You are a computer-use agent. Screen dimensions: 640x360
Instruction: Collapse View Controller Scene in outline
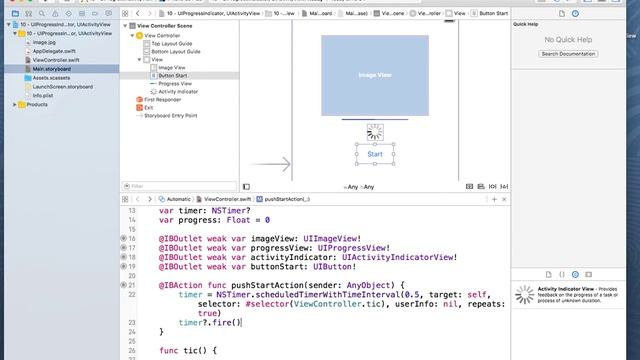point(125,26)
